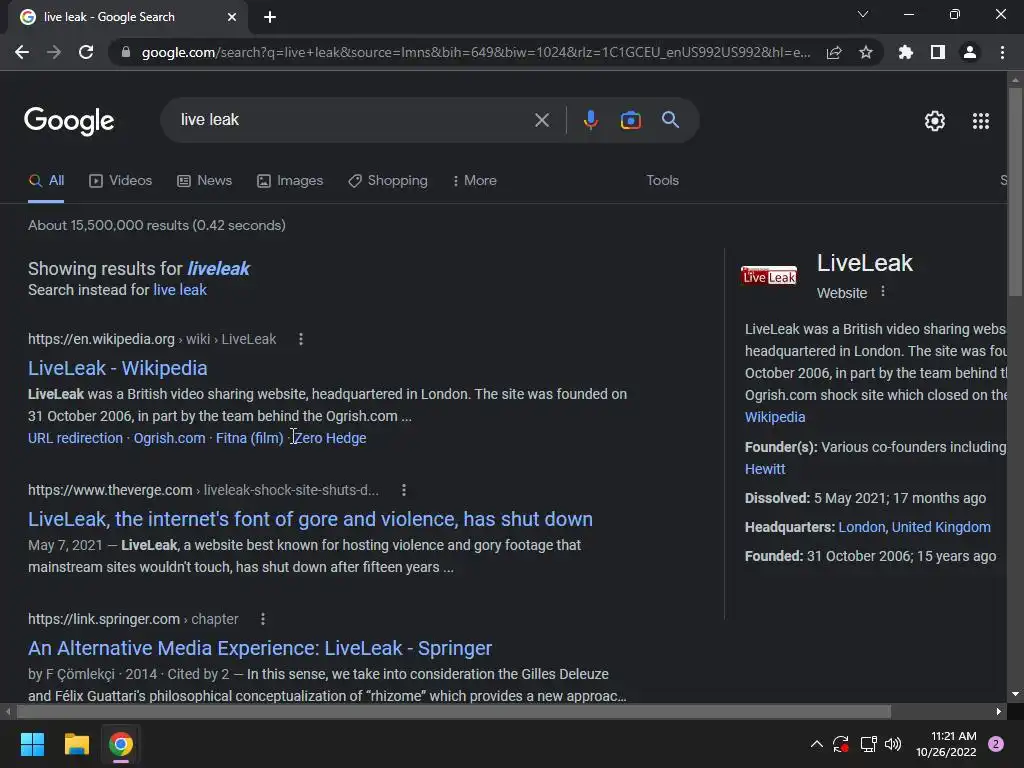Viewport: 1024px width, 768px height.
Task: Open the Wikipedia link in knowledge panel
Action: [775, 417]
